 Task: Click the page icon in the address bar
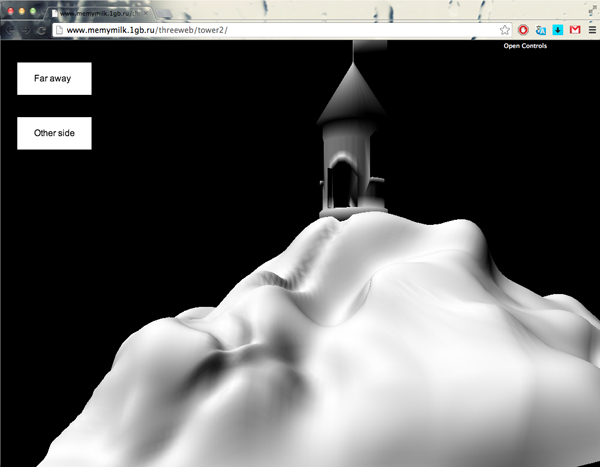tap(59, 30)
